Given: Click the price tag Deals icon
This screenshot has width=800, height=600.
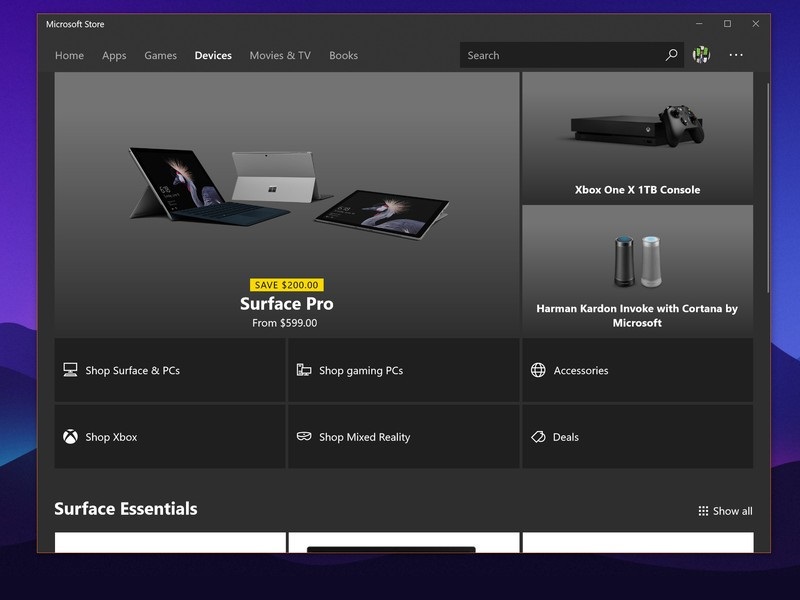Looking at the screenshot, I should point(538,437).
